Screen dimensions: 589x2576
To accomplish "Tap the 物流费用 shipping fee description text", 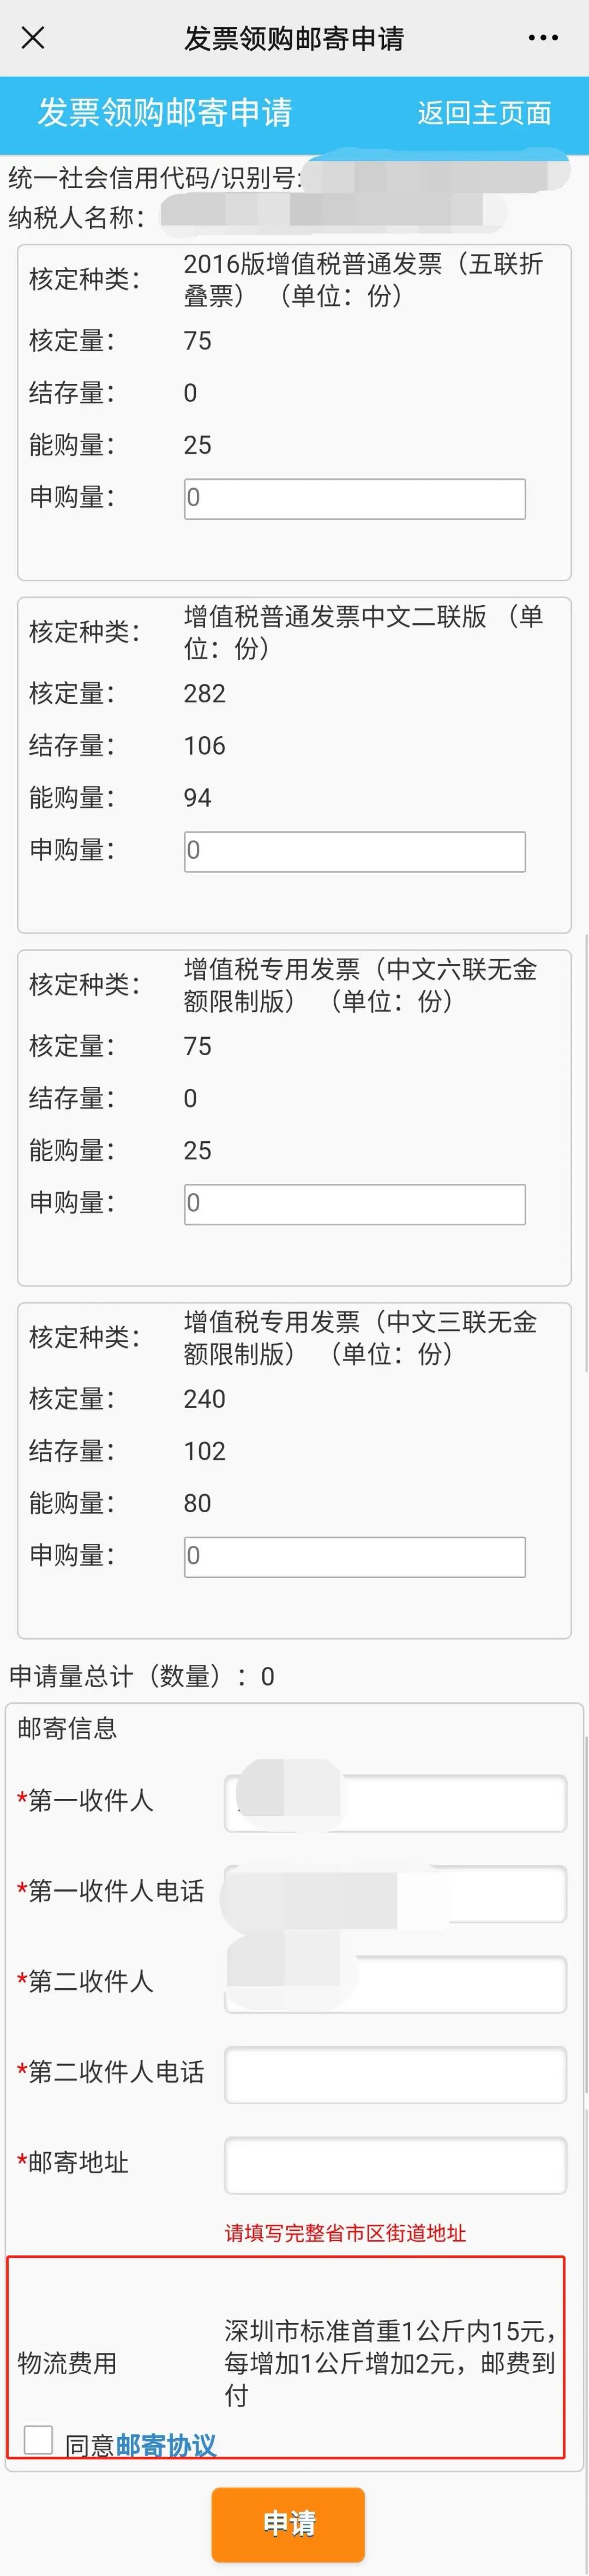I will [x=390, y=2363].
